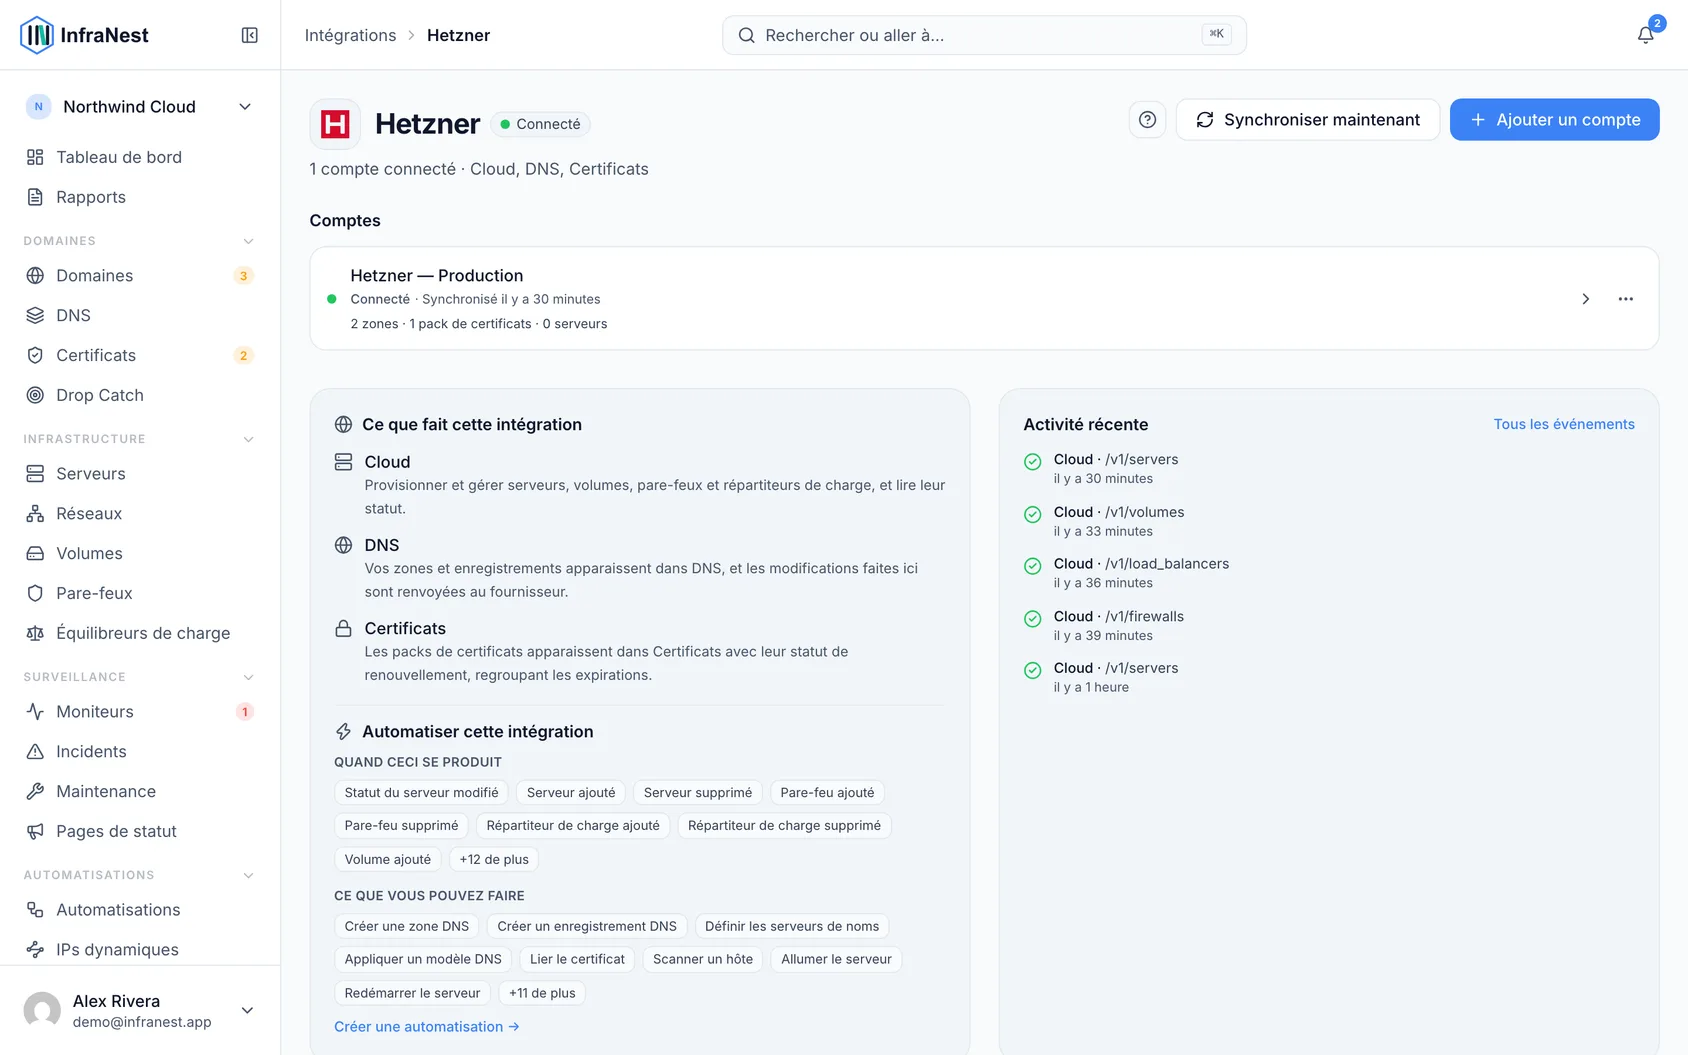1688x1055 pixels.
Task: Click Ajouter un compte button
Action: 1555,120
